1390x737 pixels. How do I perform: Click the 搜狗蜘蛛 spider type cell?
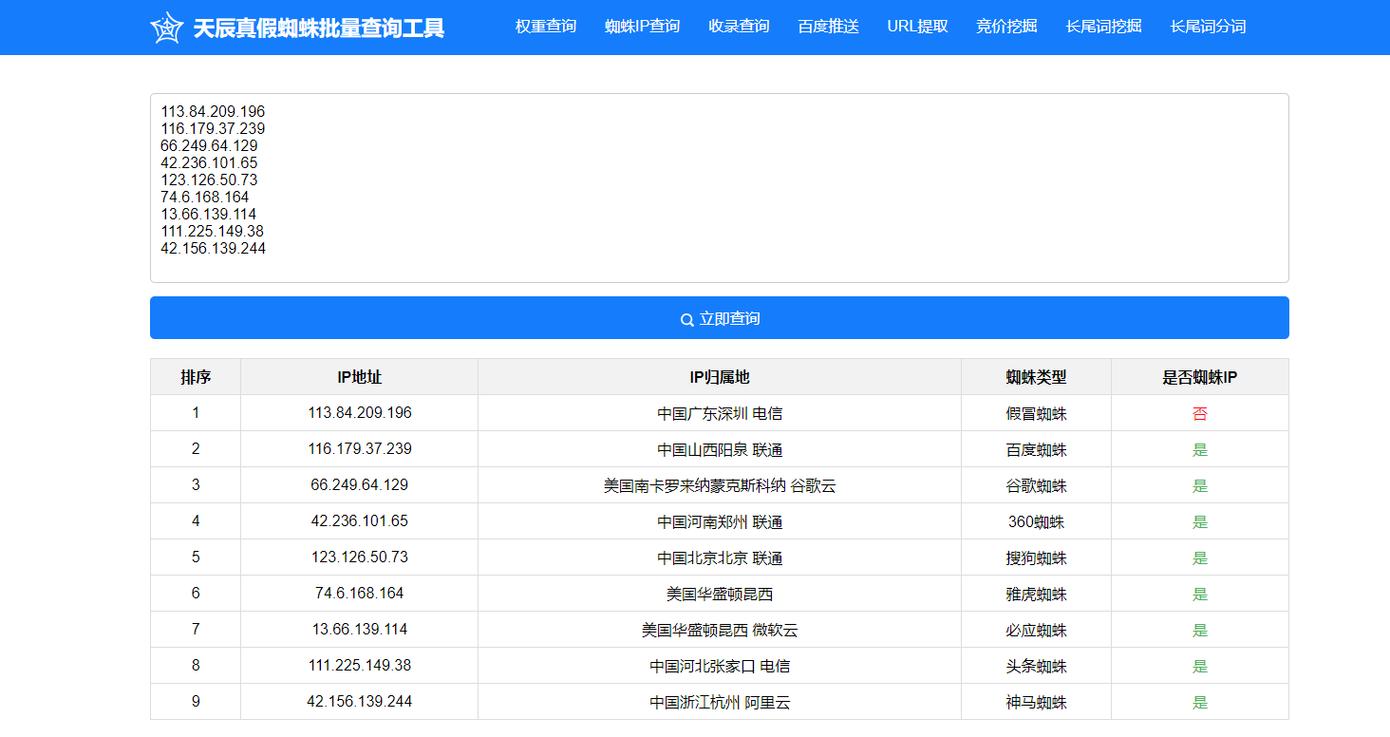coord(1036,557)
